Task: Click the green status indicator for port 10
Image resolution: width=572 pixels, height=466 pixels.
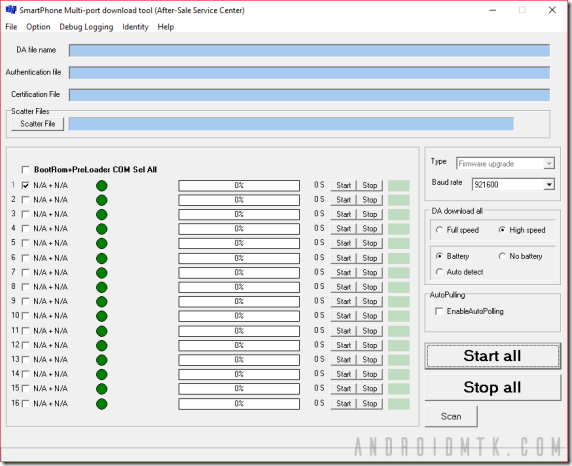Action: pyautogui.click(x=102, y=316)
